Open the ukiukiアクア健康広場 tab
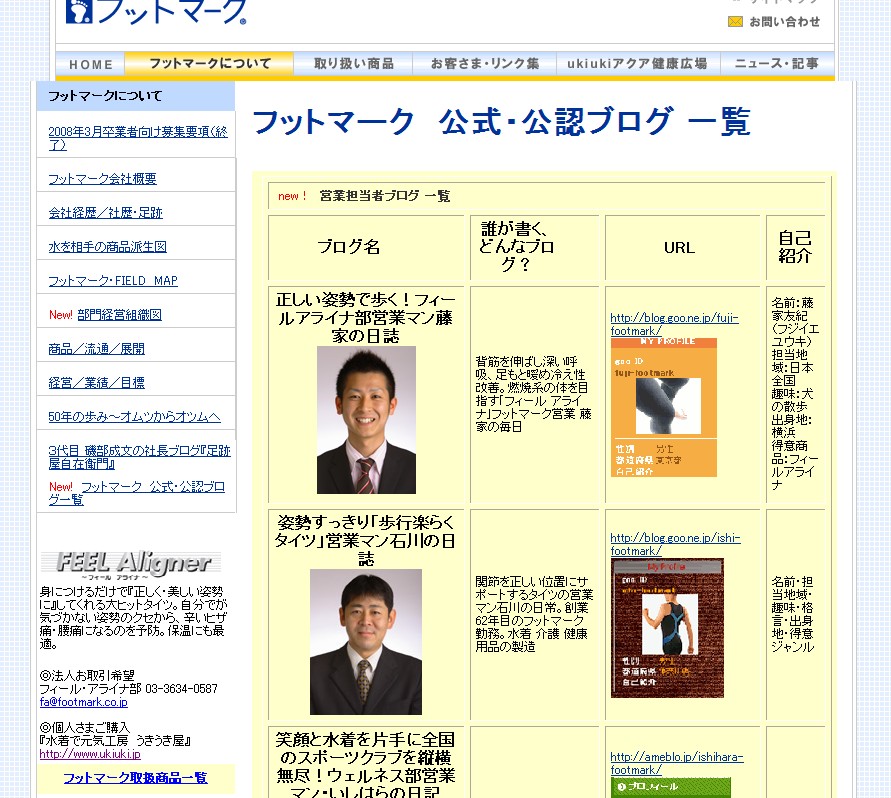This screenshot has height=798, width=891. coord(638,64)
